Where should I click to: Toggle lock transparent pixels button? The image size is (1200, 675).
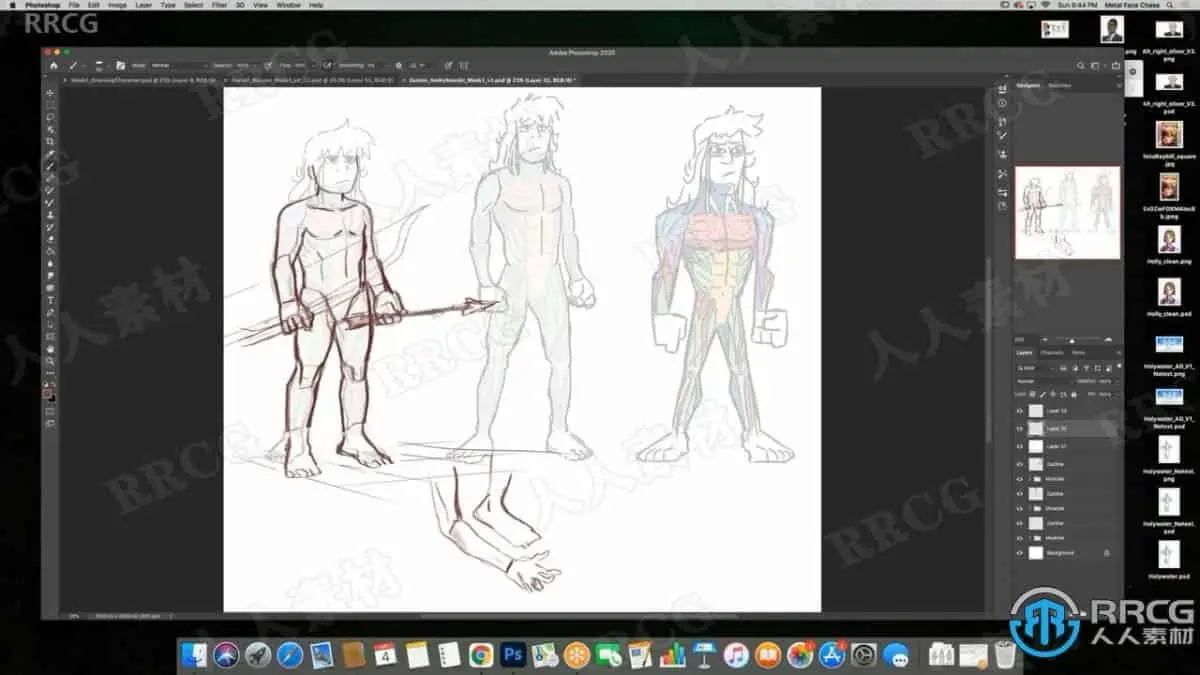pos(1032,395)
